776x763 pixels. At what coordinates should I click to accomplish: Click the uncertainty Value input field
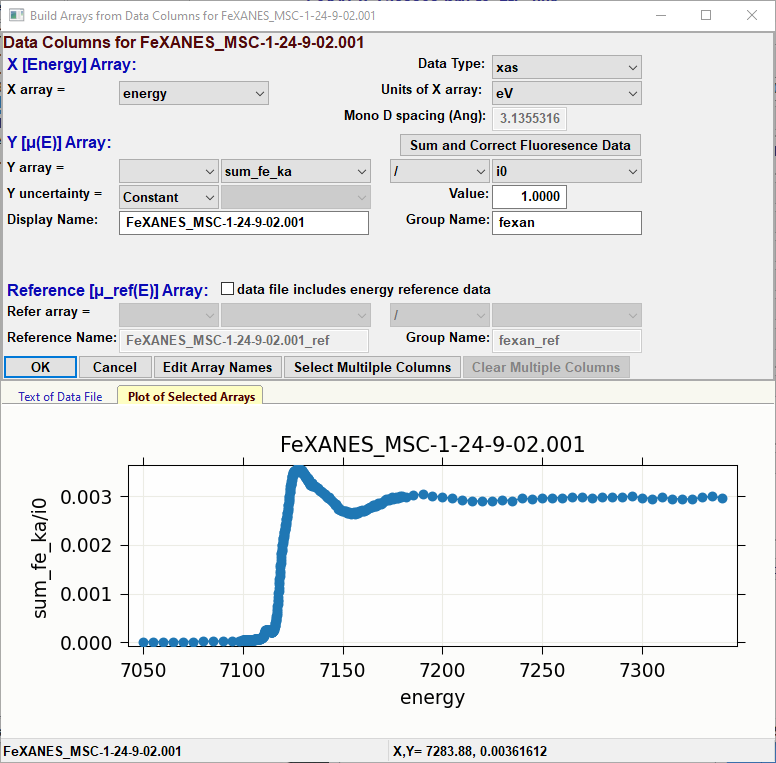tap(529, 198)
